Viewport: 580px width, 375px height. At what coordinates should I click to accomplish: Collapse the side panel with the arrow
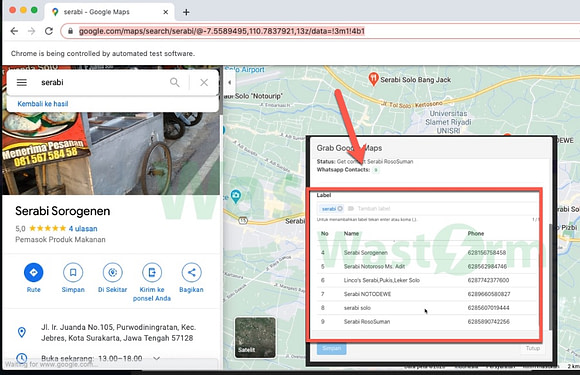click(x=229, y=82)
